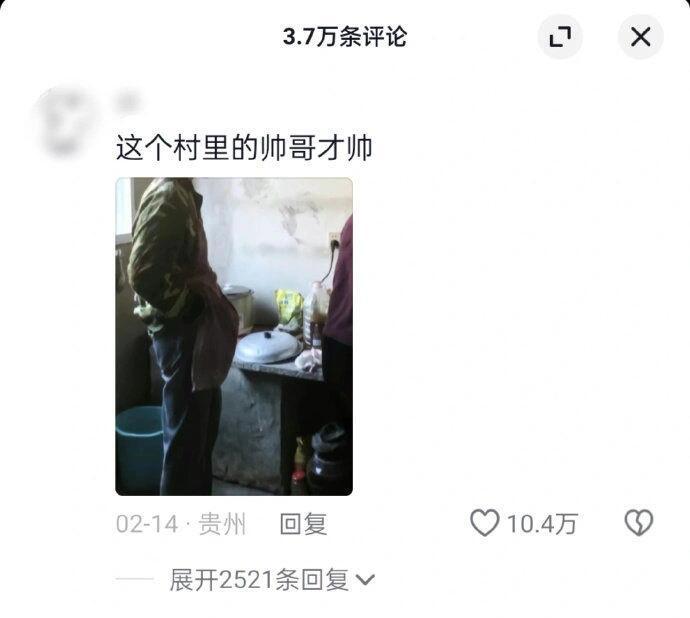Click the white pot lid in the photo
This screenshot has width=690, height=618.
click(268, 346)
